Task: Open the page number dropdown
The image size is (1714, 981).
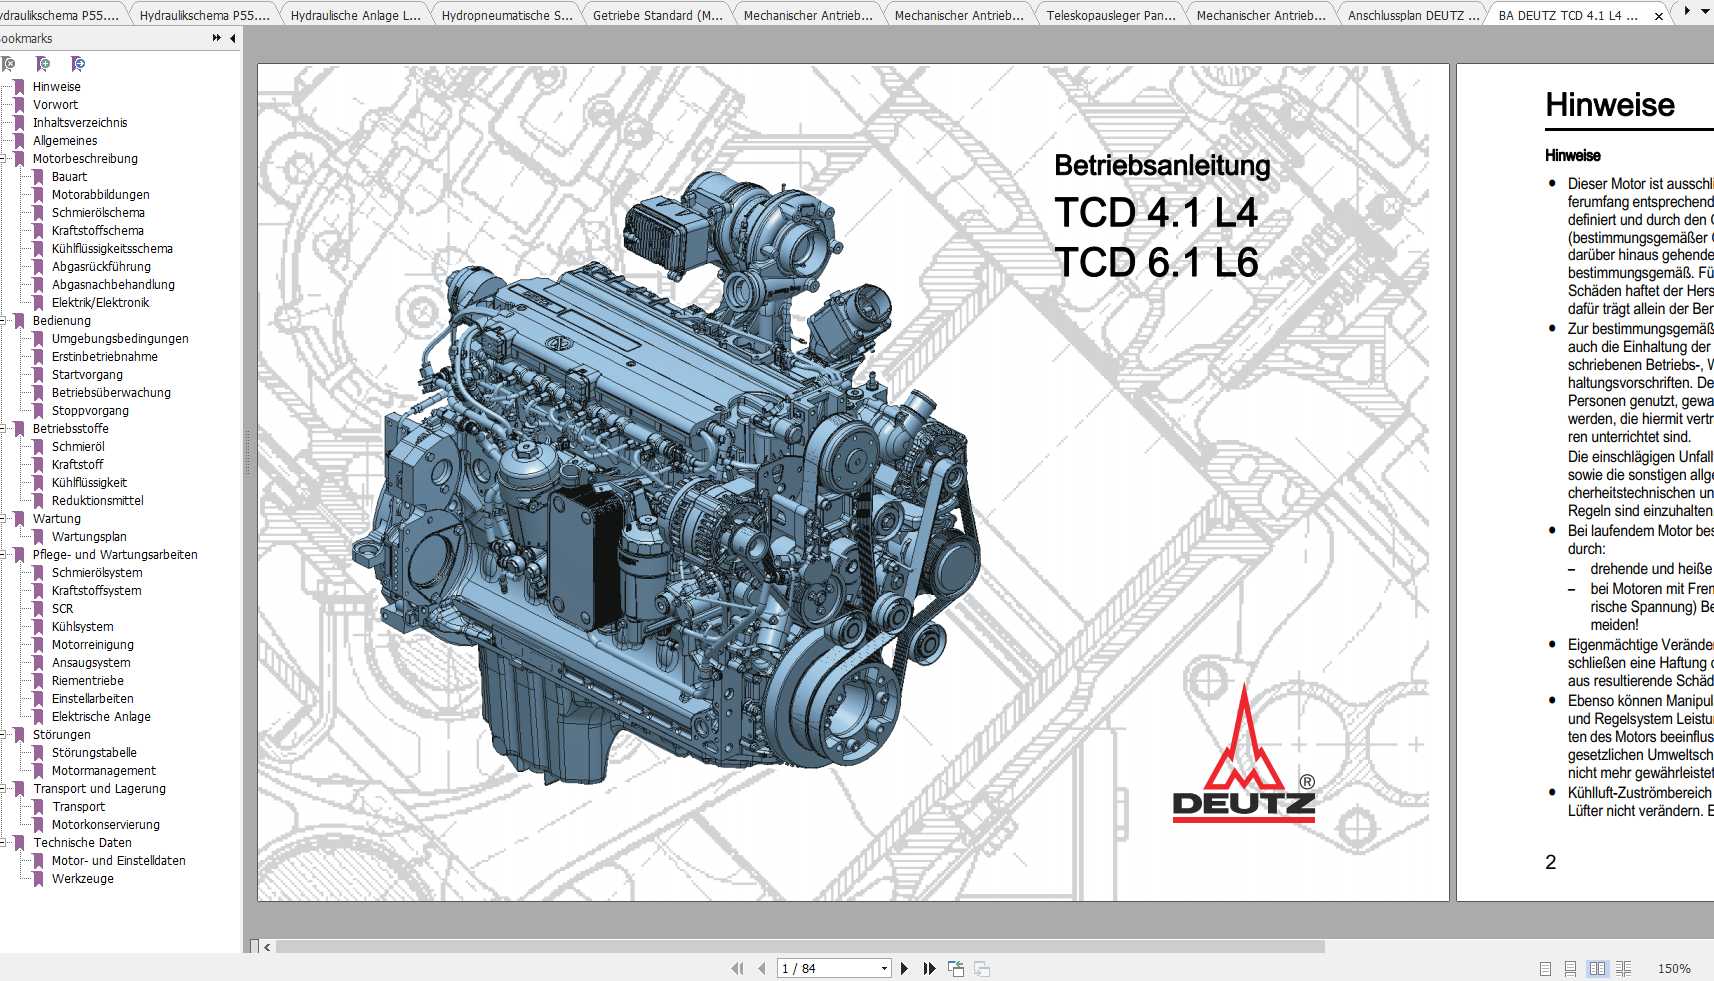Action: tap(884, 968)
